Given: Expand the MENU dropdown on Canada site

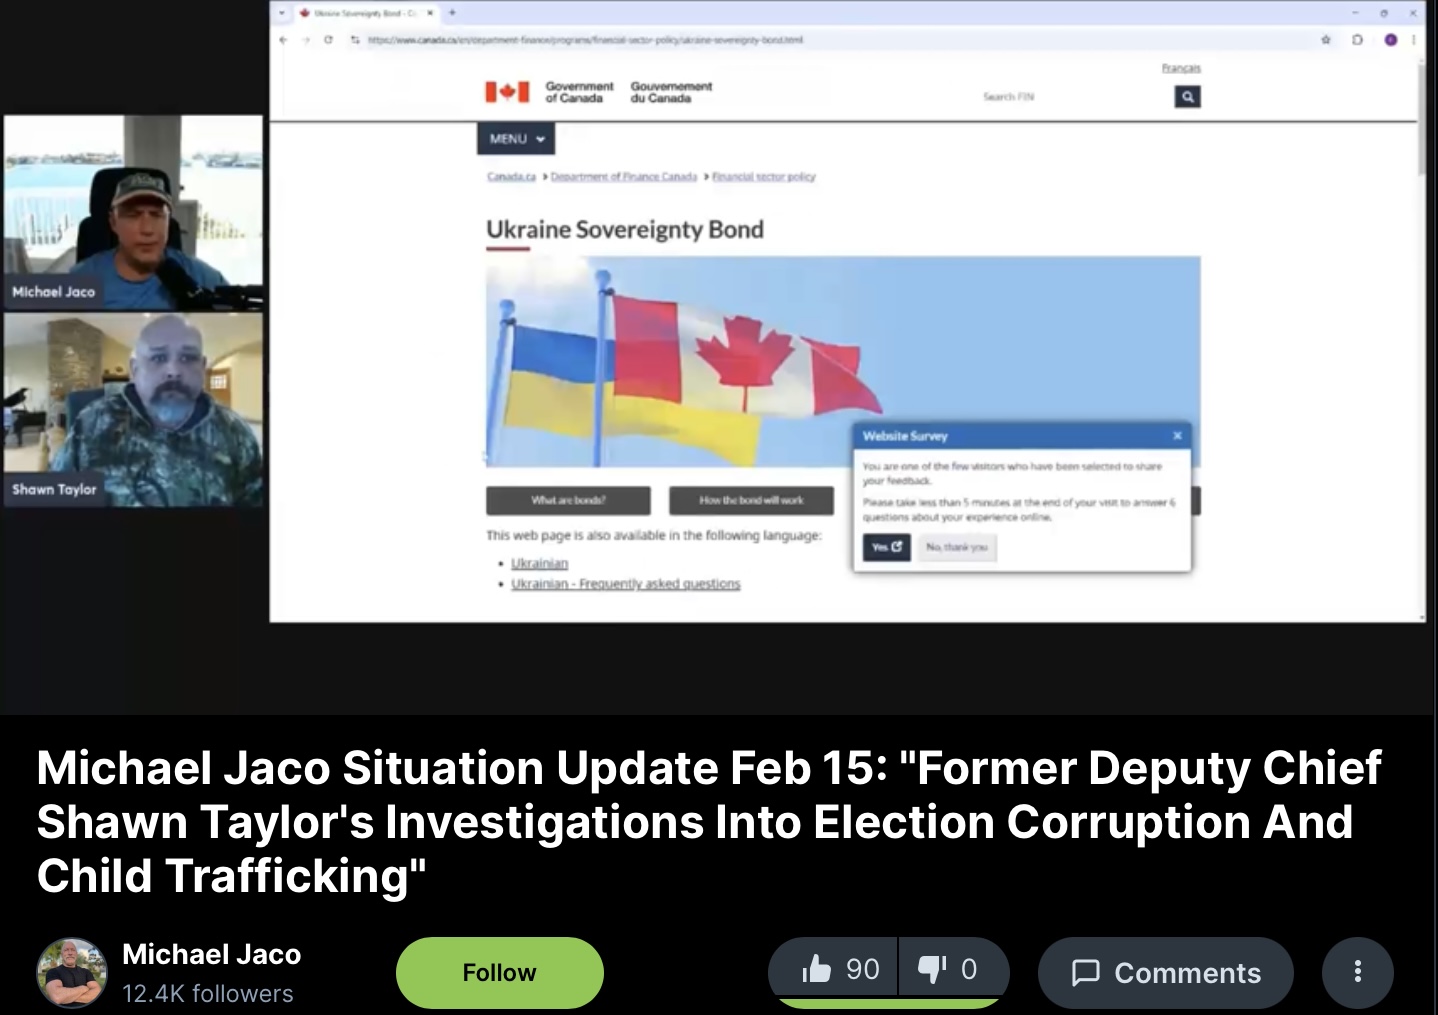Looking at the screenshot, I should click(516, 139).
